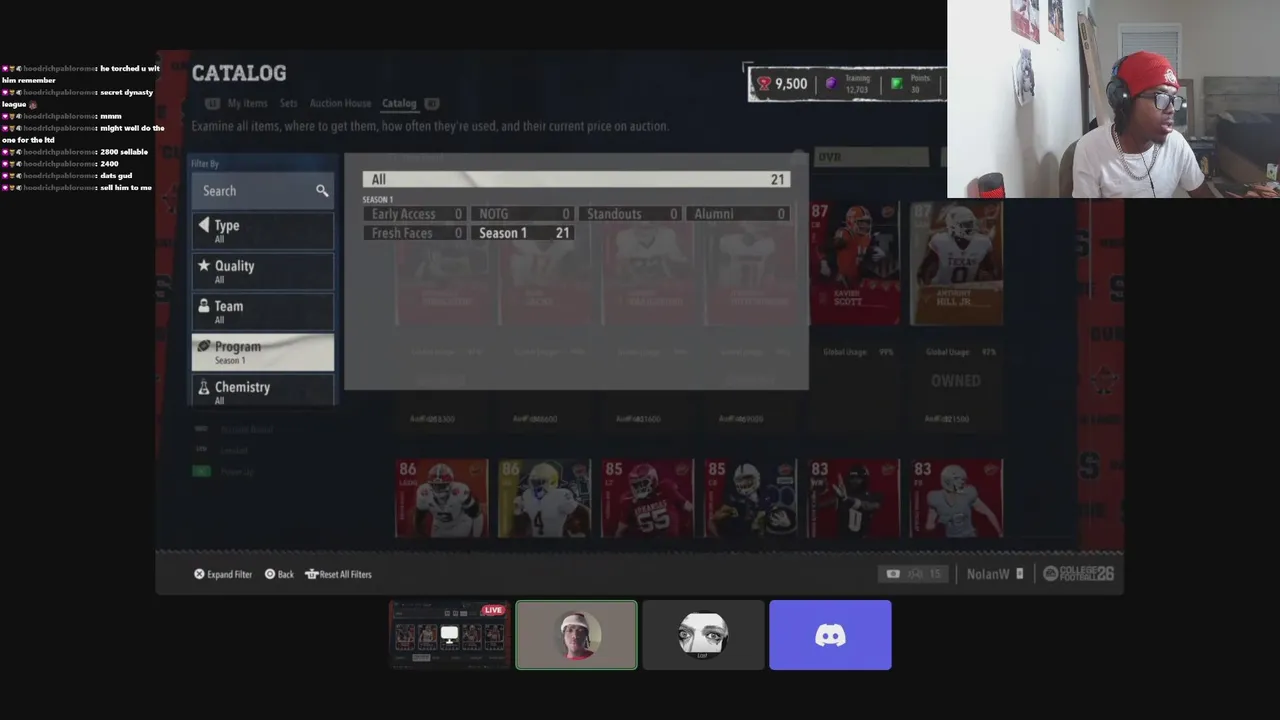Click the chat message 'dats gud'
Image resolution: width=1280 pixels, height=720 pixels.
click(116, 176)
